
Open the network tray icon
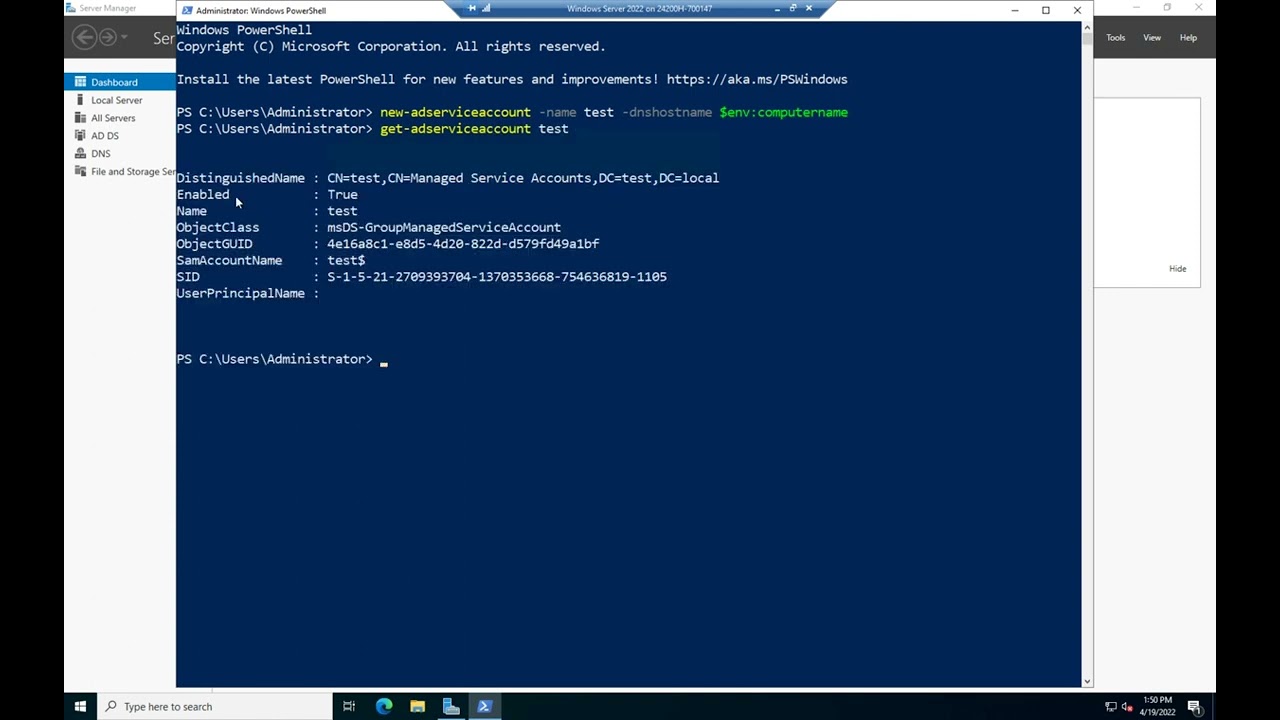point(1111,707)
